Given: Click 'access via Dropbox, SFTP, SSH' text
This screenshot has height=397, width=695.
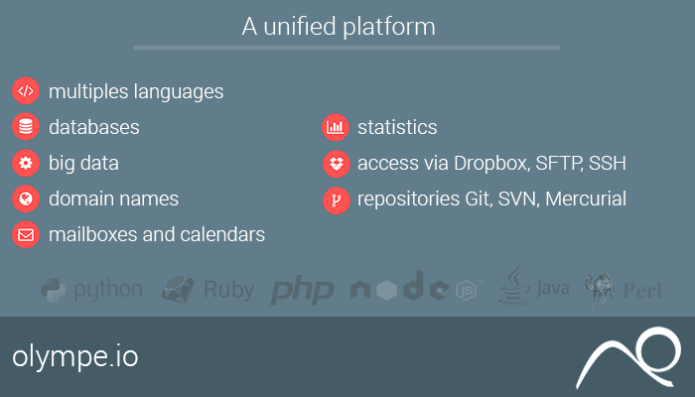Looking at the screenshot, I should click(492, 163).
